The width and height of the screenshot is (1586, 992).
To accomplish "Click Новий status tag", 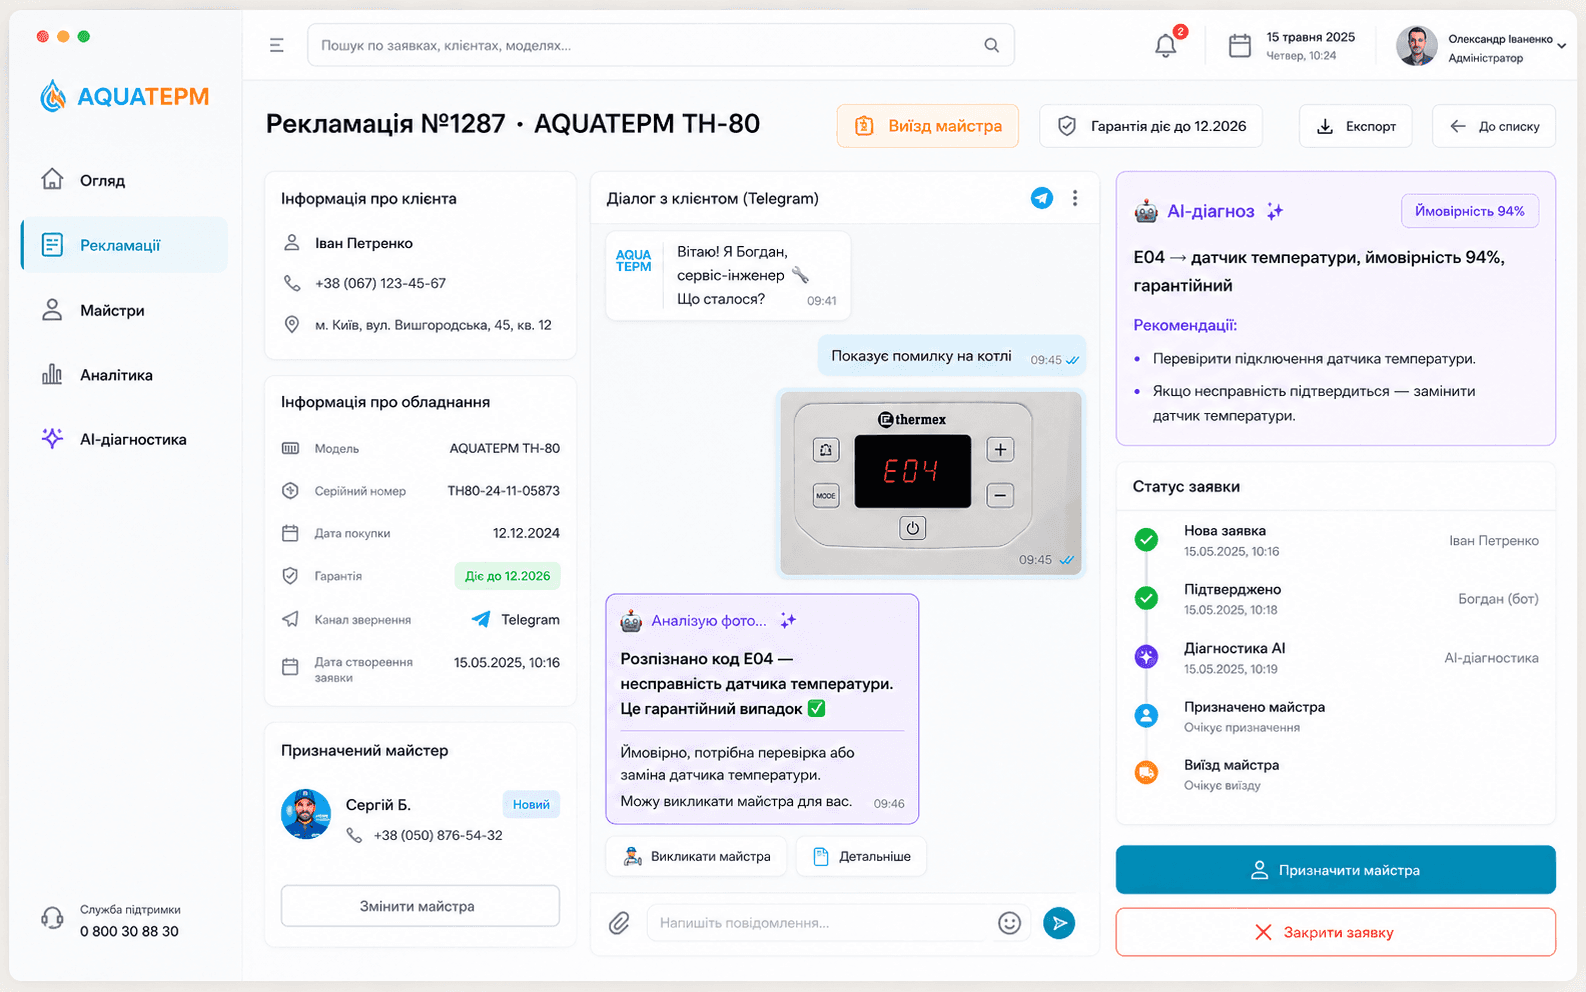I will pyautogui.click(x=531, y=805).
